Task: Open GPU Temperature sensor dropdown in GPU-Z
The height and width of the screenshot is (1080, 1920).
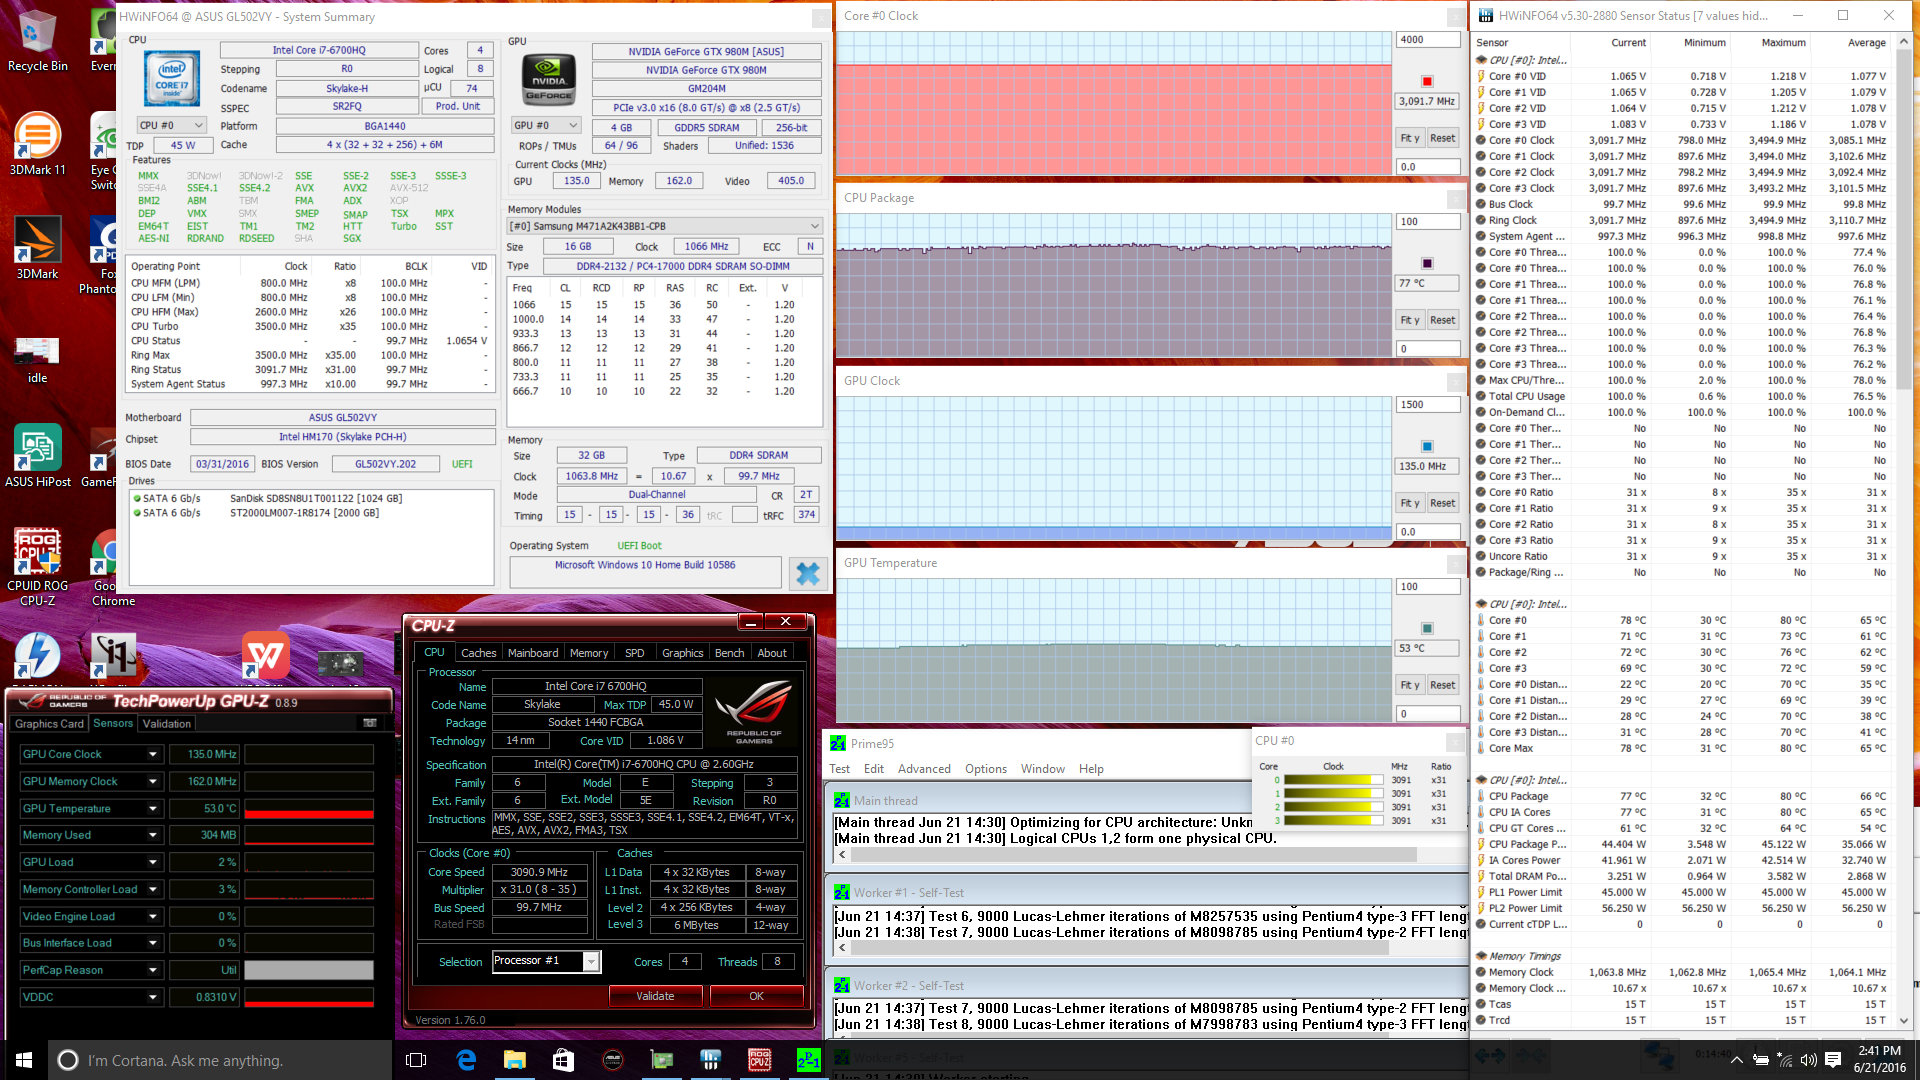Action: 153,808
